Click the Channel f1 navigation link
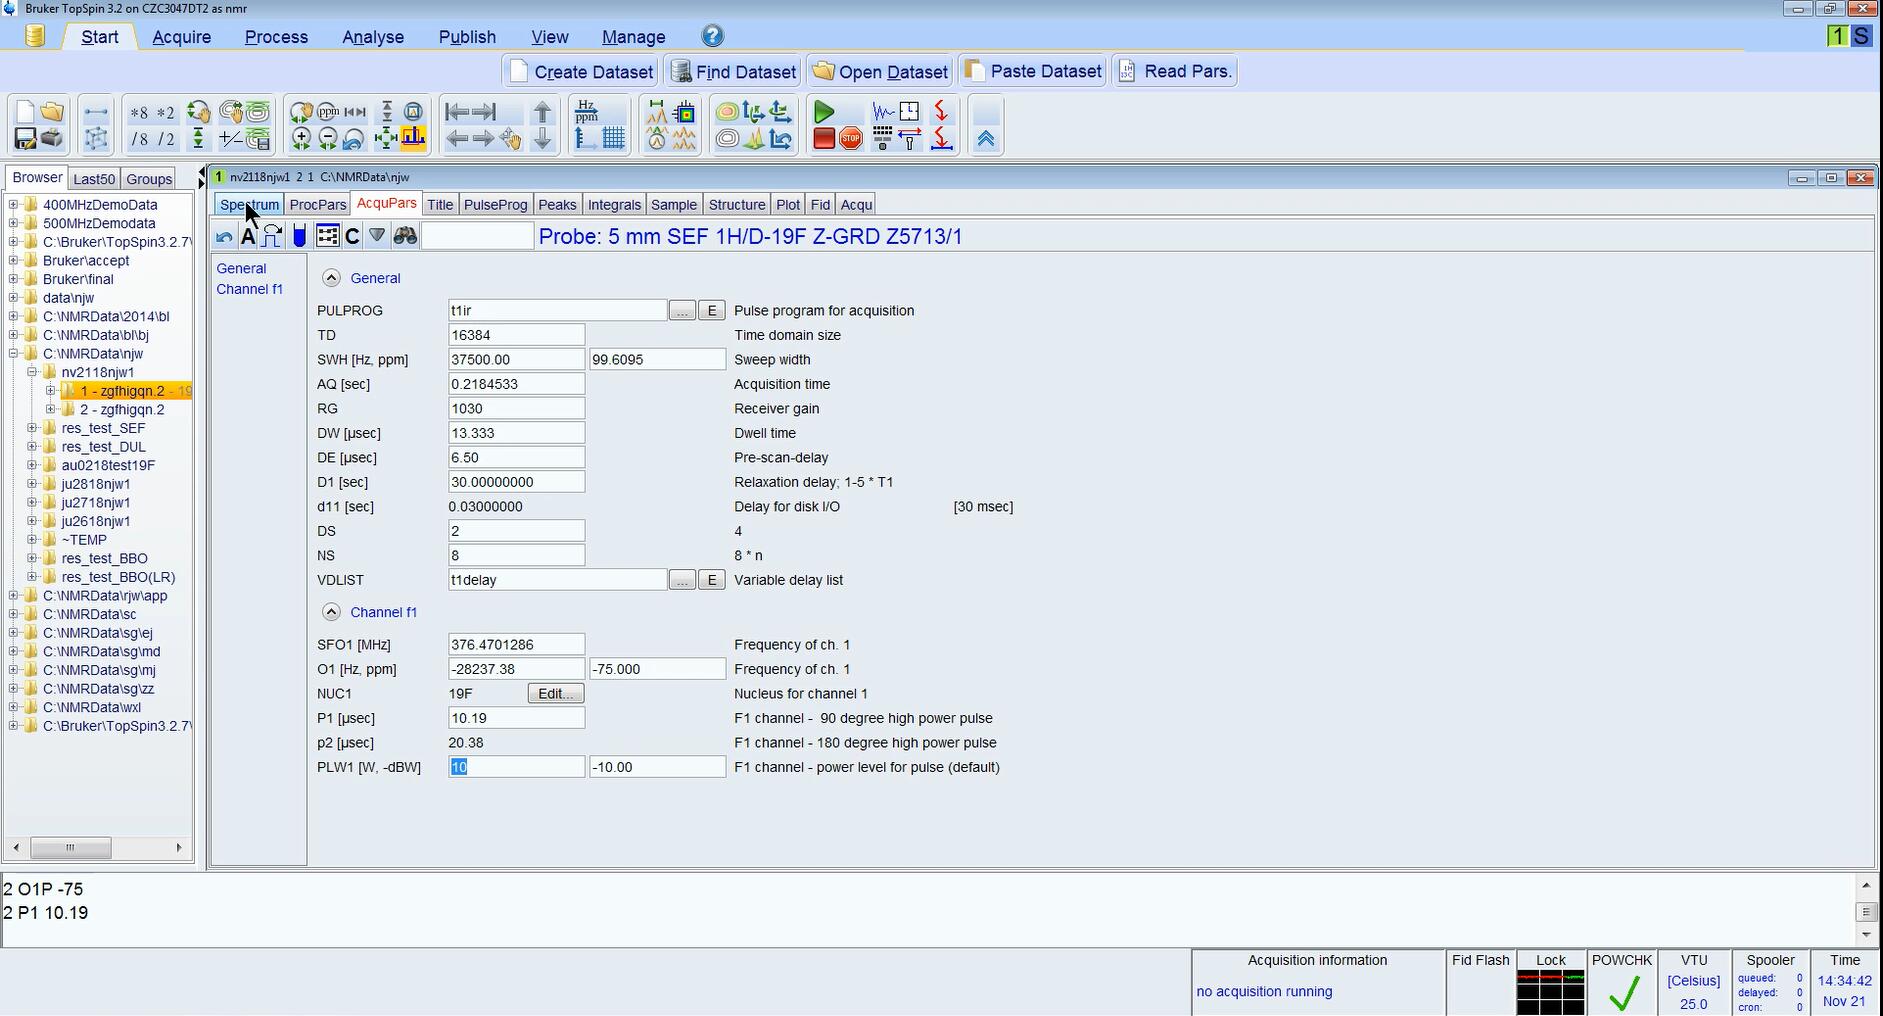This screenshot has height=1016, width=1883. tap(249, 289)
